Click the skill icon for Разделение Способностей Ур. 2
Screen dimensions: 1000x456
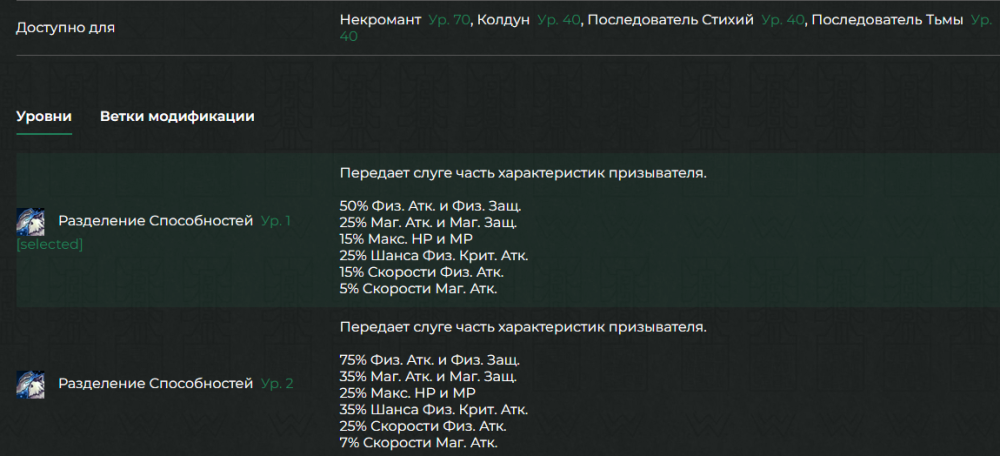click(30, 385)
